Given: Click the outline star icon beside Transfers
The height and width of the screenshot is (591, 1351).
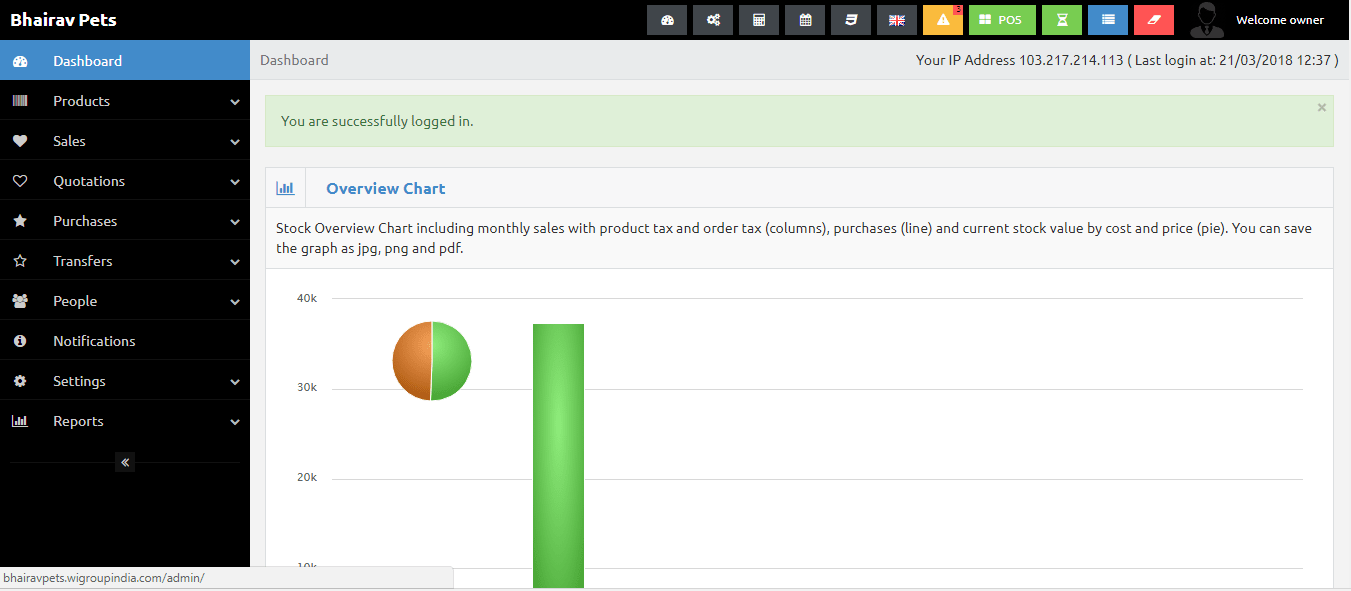Looking at the screenshot, I should [x=20, y=261].
